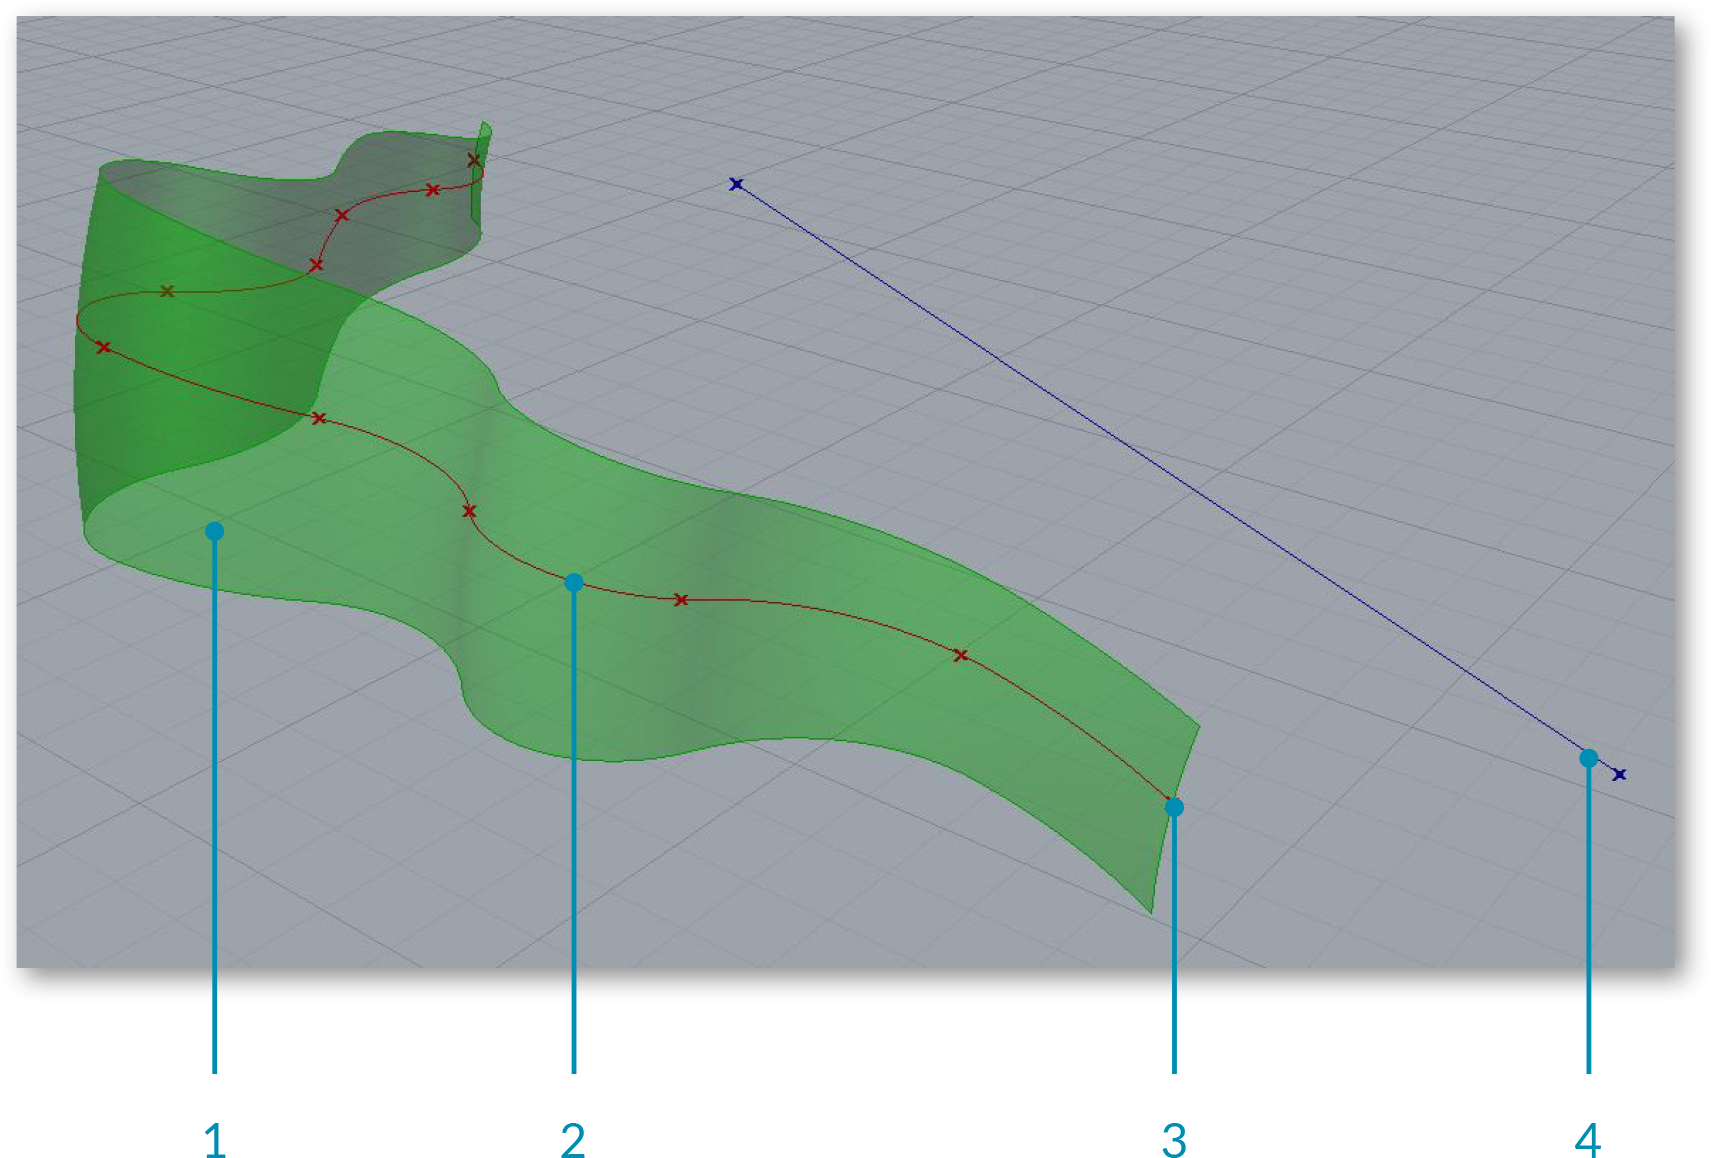This screenshot has width=1711, height=1158.
Task: Select the blue line's lower-right end point marker
Action: pyautogui.click(x=1619, y=774)
